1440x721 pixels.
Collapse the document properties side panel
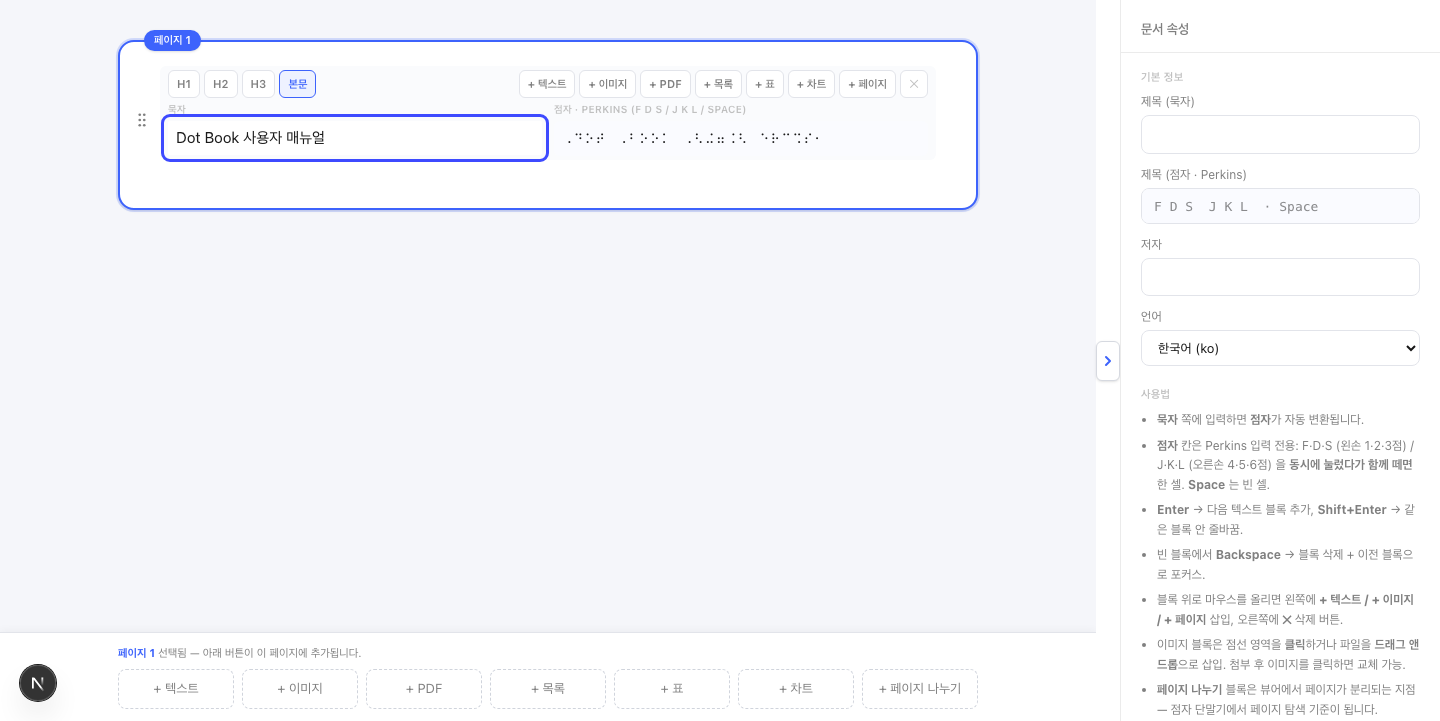(1108, 361)
